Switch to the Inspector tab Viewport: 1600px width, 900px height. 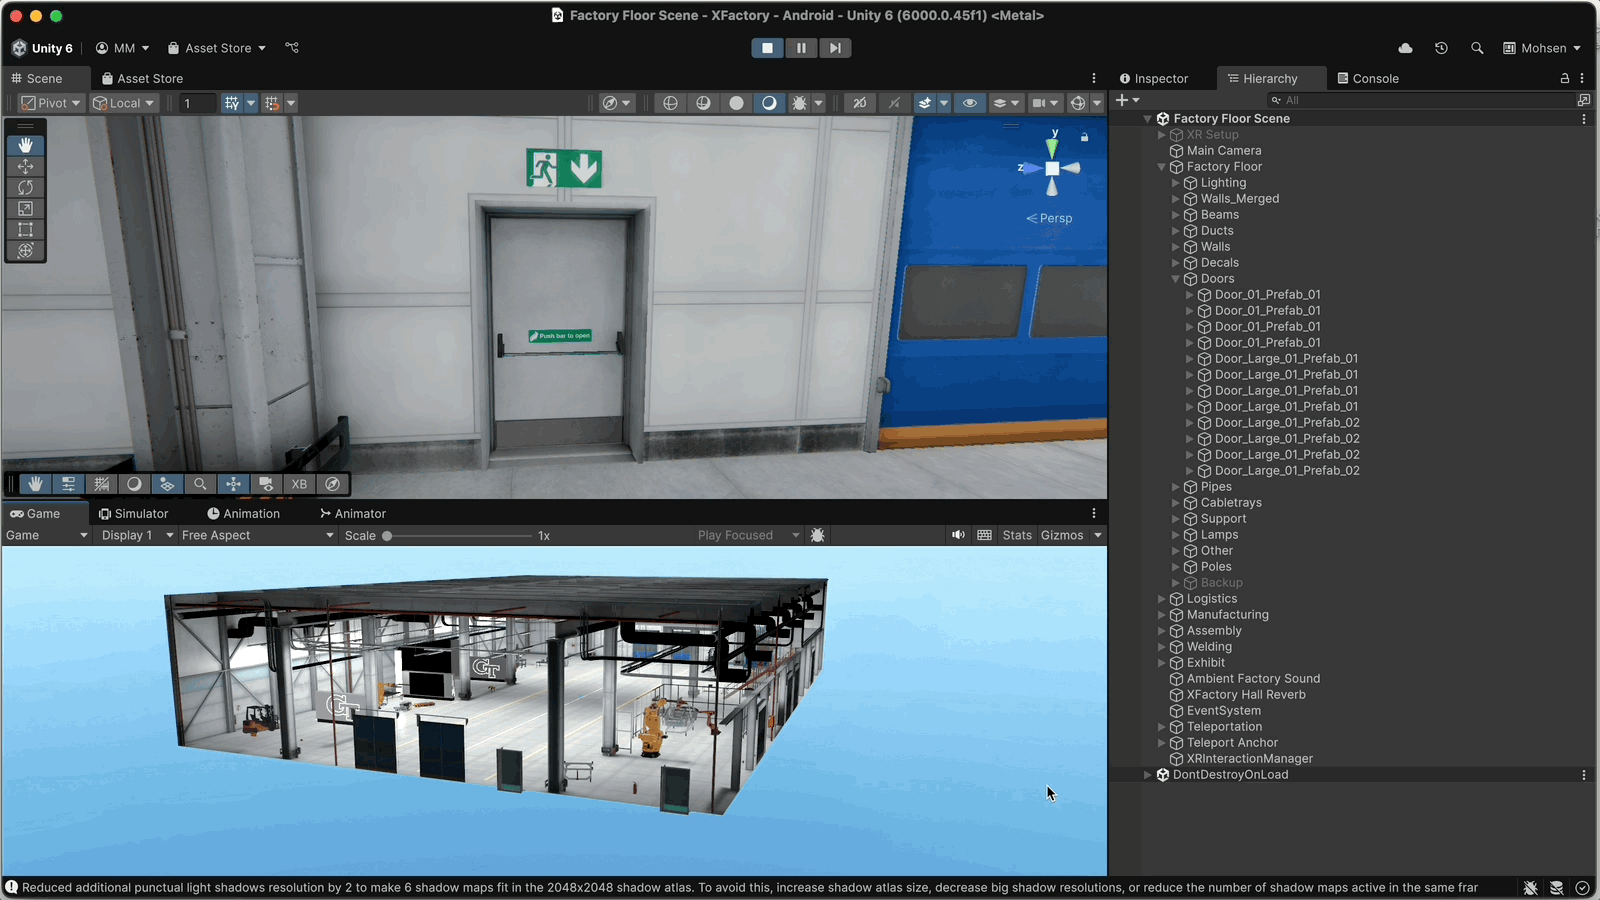1155,79
